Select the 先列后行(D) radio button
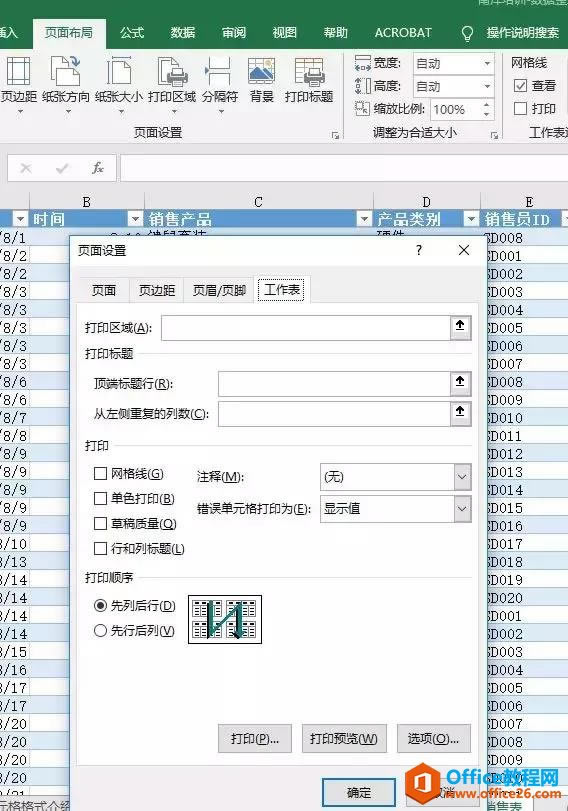This screenshot has width=568, height=811. click(x=100, y=605)
